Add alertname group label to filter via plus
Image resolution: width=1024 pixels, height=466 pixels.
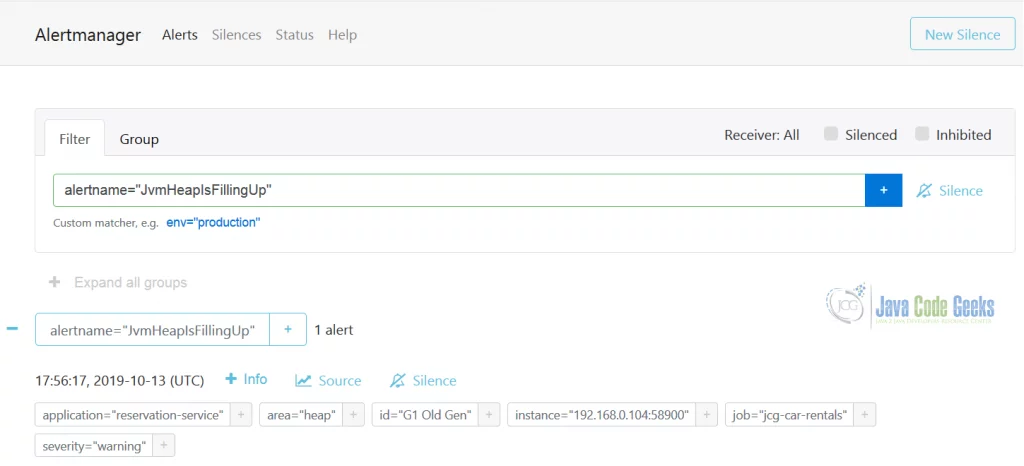point(288,330)
